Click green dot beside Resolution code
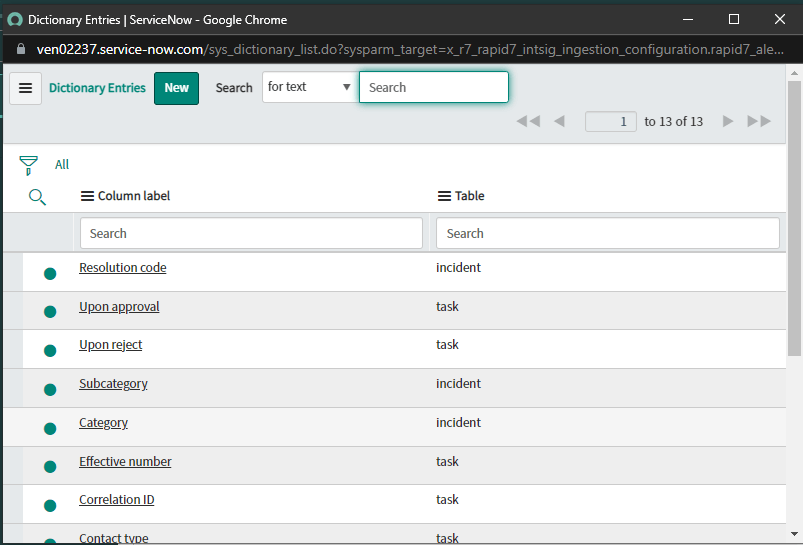803x545 pixels. 50,273
